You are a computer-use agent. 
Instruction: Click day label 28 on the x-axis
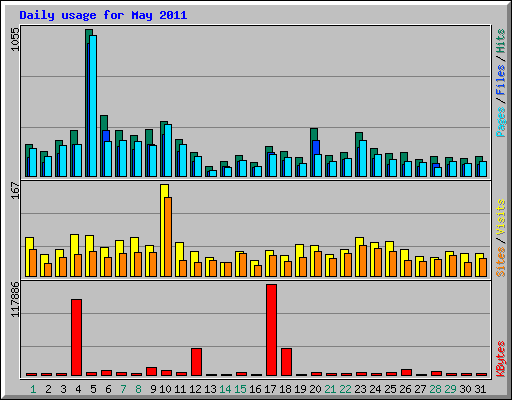coord(435,389)
